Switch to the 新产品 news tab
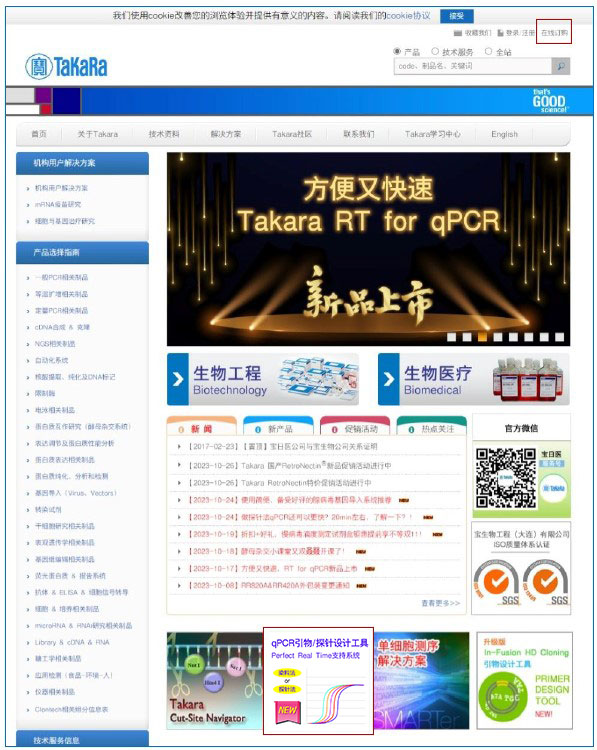This screenshot has height=750, width=597. (278, 427)
